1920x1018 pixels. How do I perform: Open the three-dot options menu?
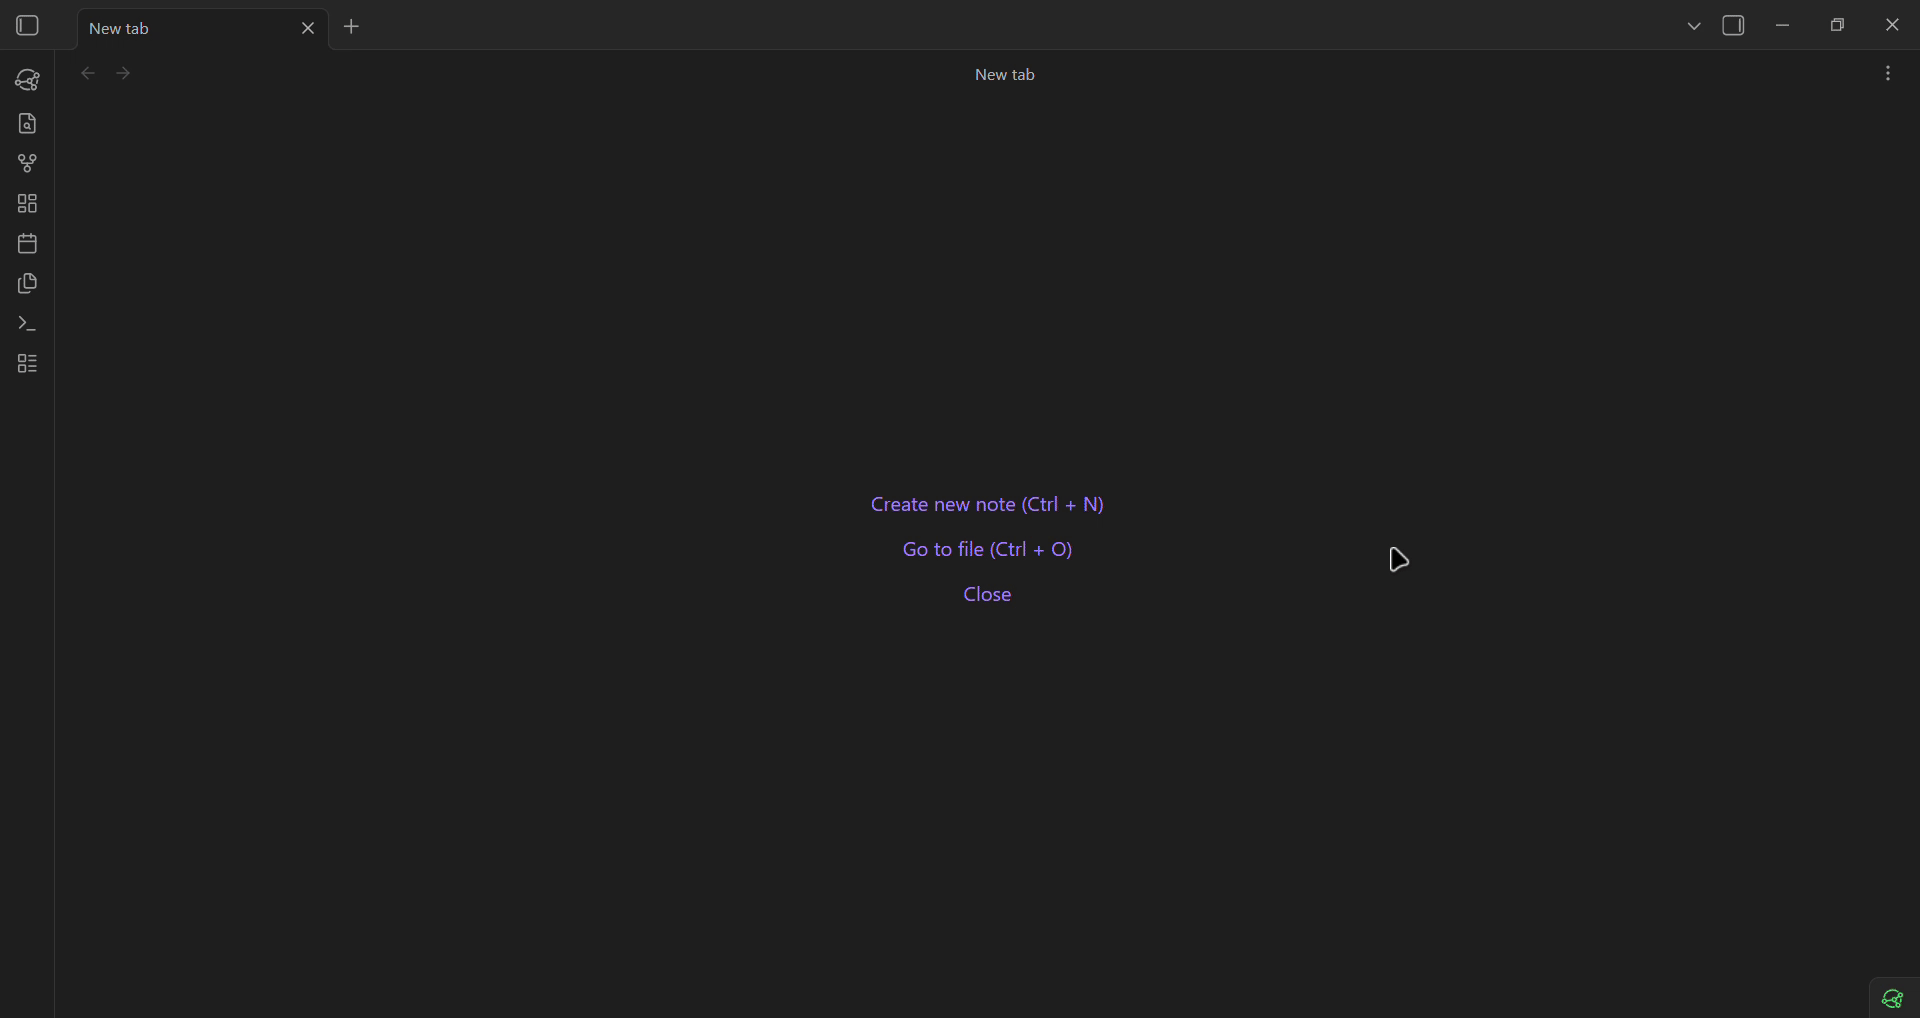click(x=1888, y=72)
